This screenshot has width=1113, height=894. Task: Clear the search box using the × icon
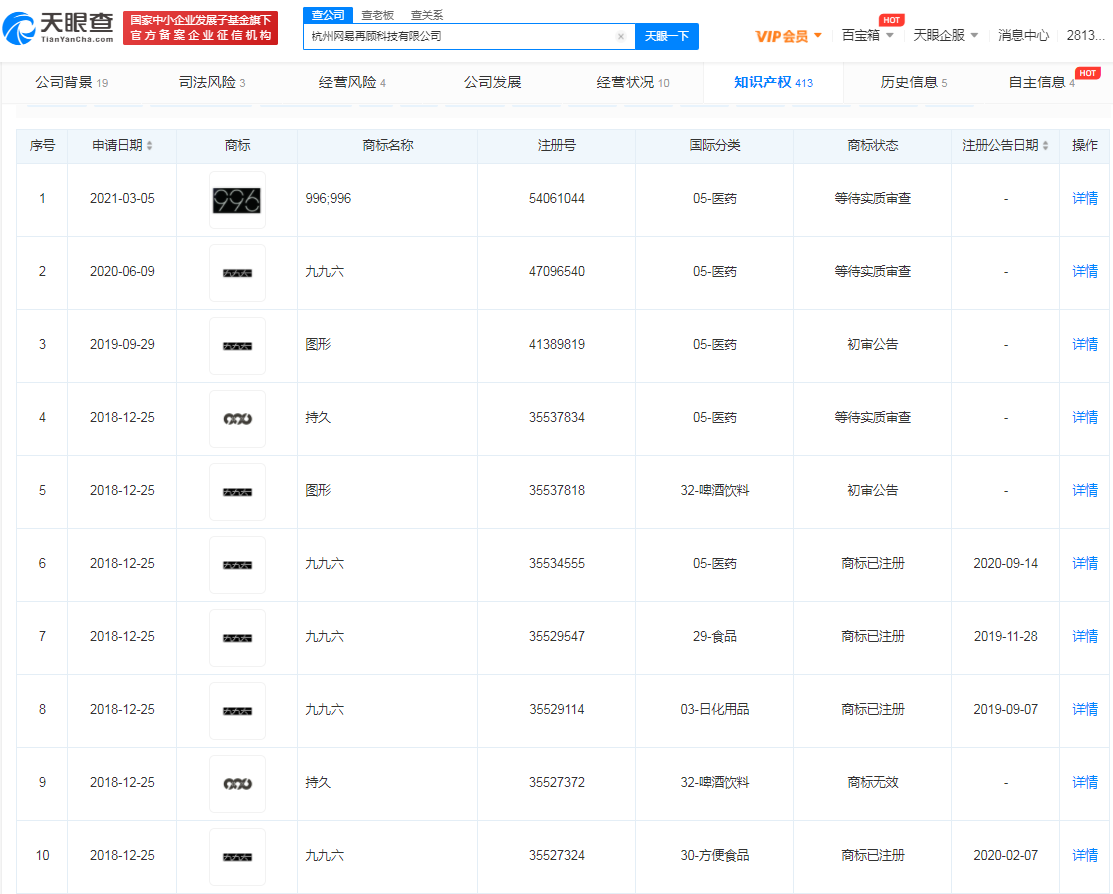tap(621, 35)
